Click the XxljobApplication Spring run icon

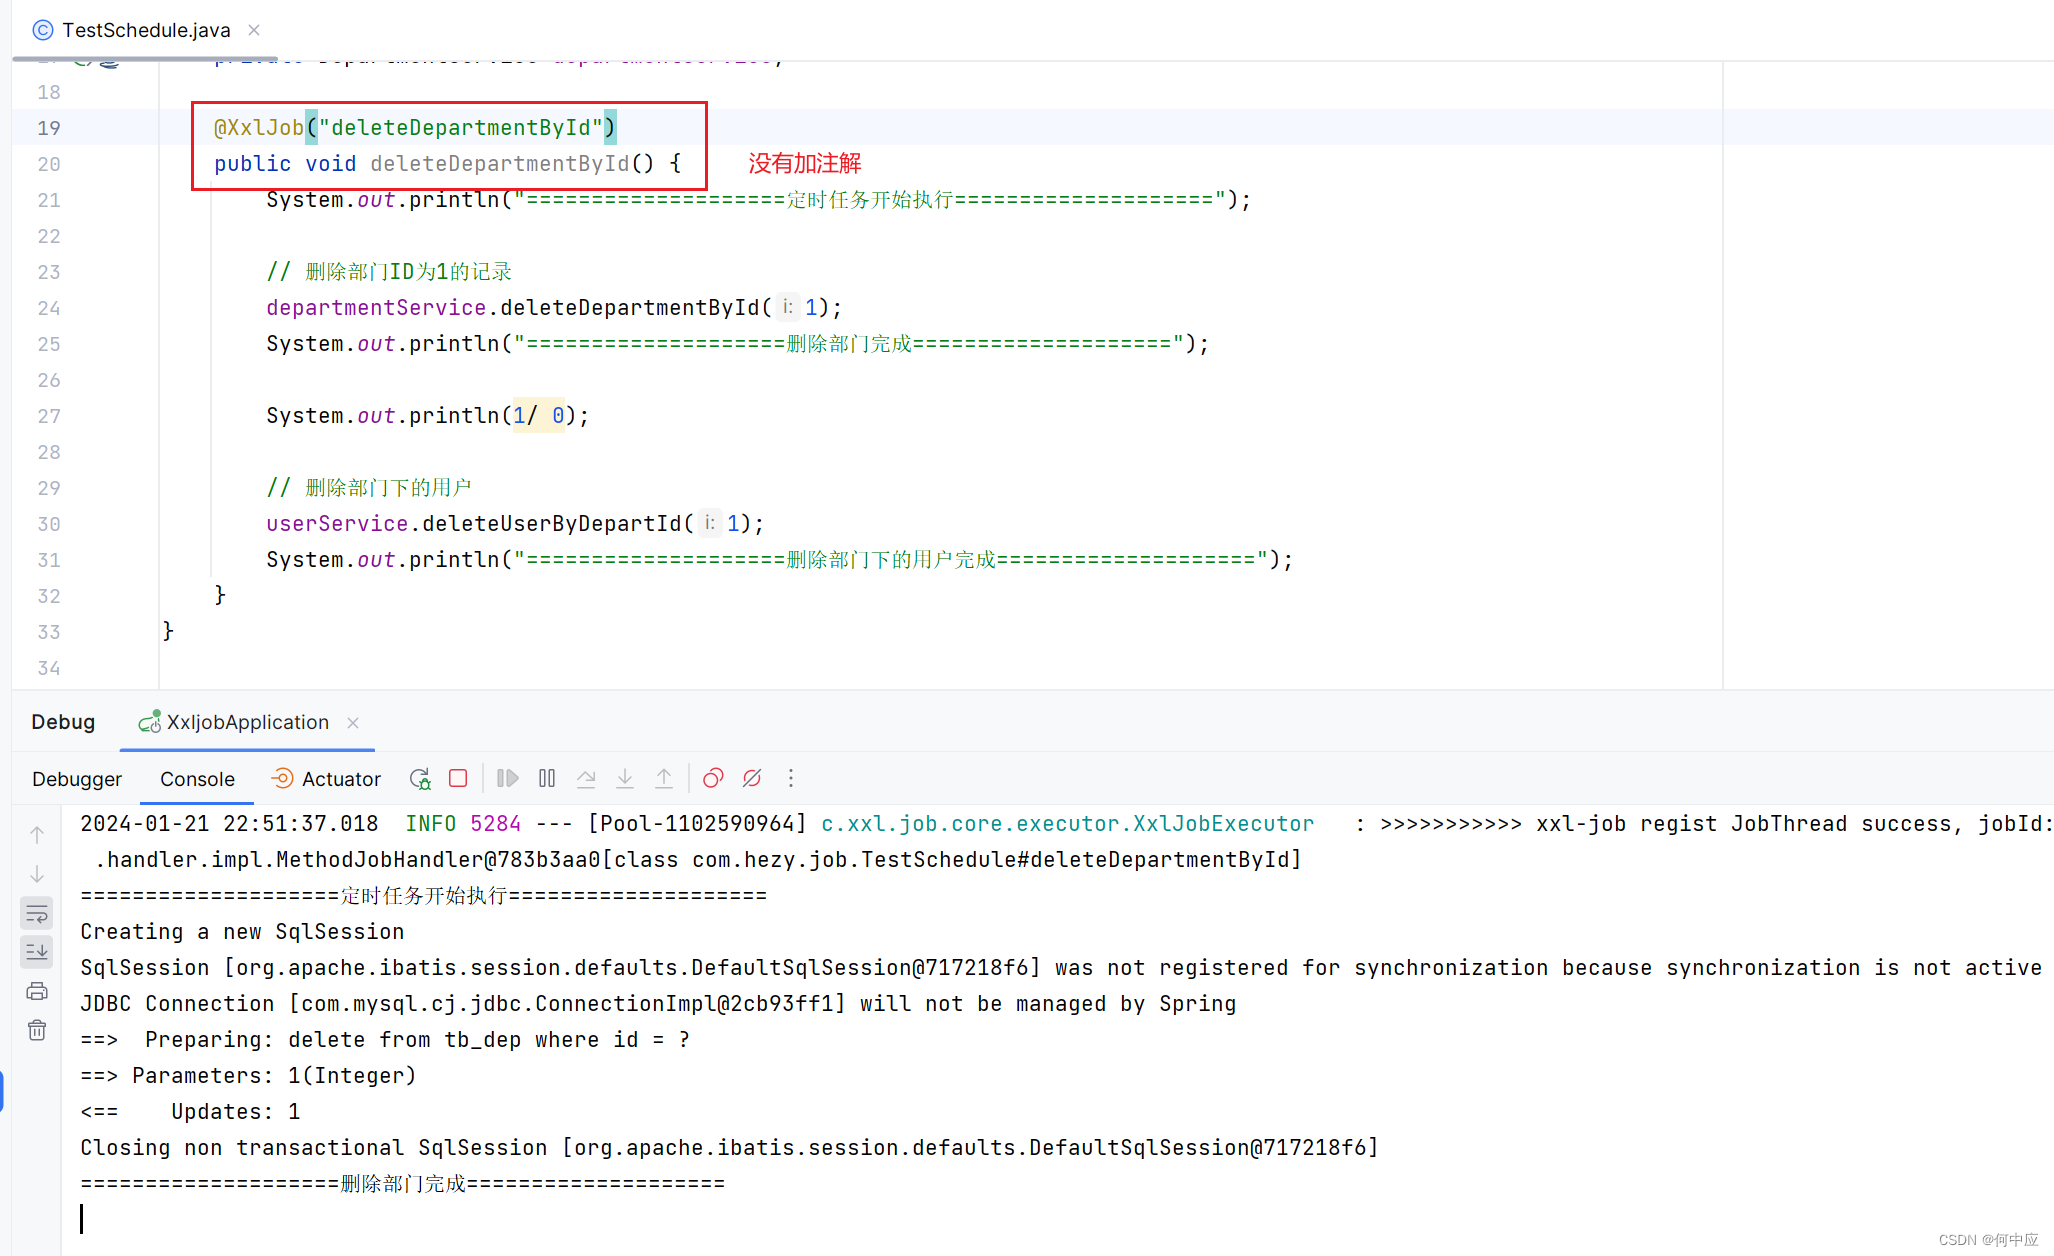pyautogui.click(x=150, y=722)
